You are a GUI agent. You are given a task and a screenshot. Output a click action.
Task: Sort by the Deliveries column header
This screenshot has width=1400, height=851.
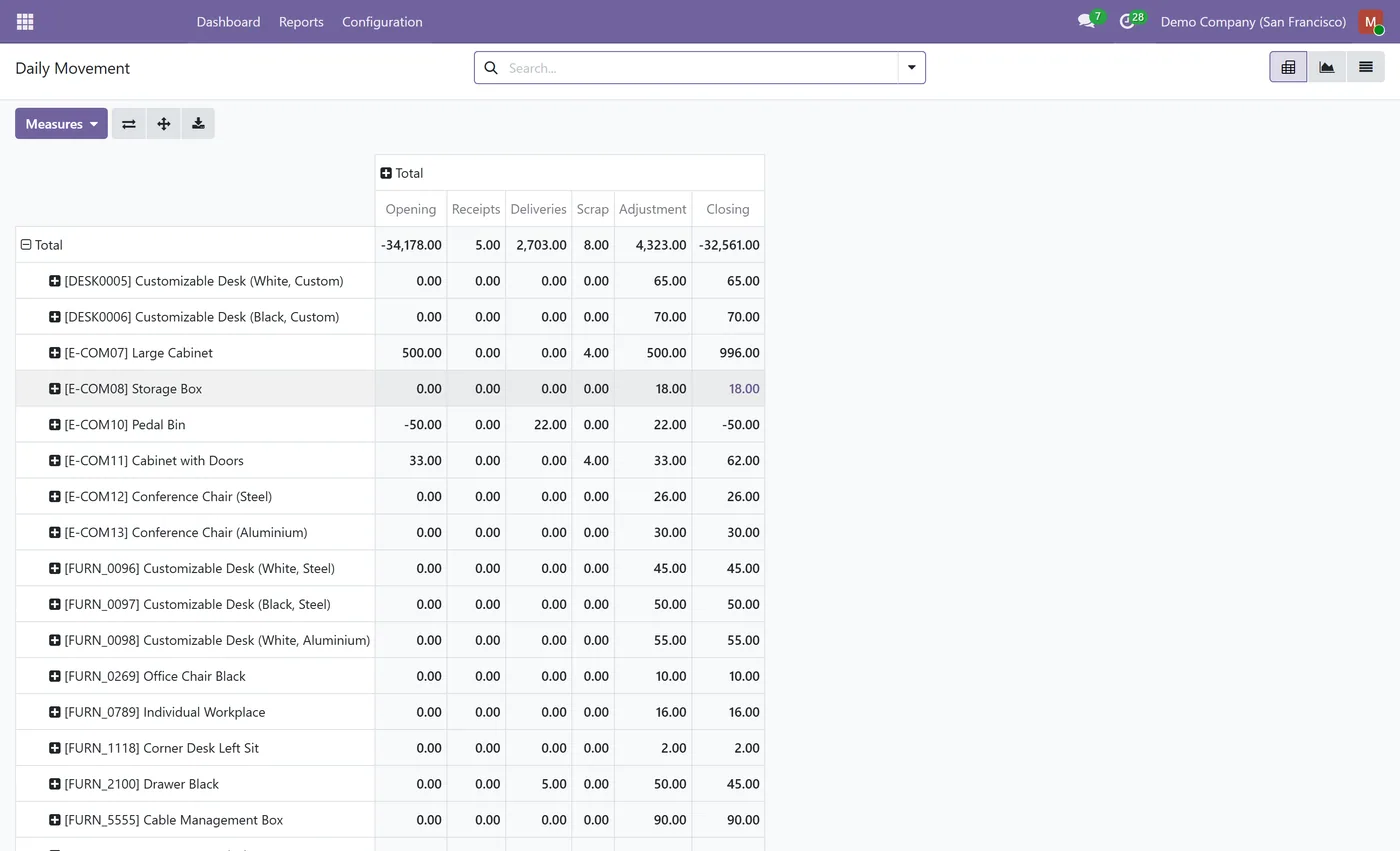[x=539, y=209]
